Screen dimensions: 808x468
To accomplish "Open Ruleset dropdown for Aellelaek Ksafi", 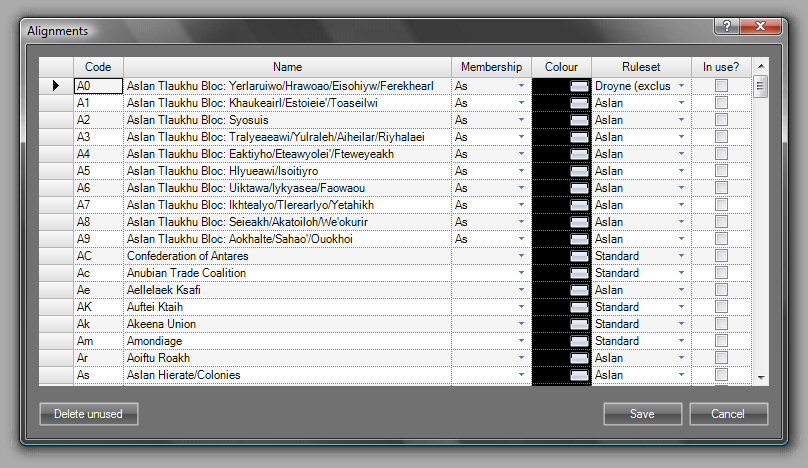I will click(x=682, y=290).
